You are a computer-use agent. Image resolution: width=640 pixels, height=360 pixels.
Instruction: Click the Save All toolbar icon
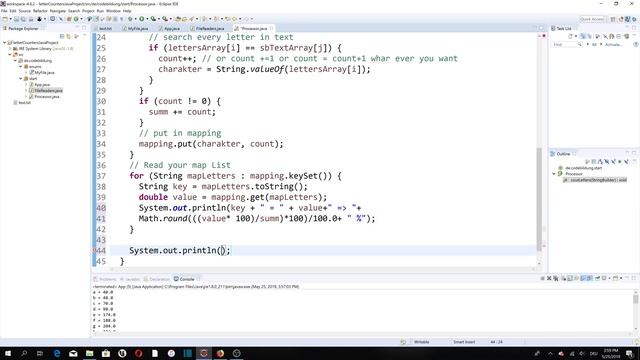pos(23,19)
